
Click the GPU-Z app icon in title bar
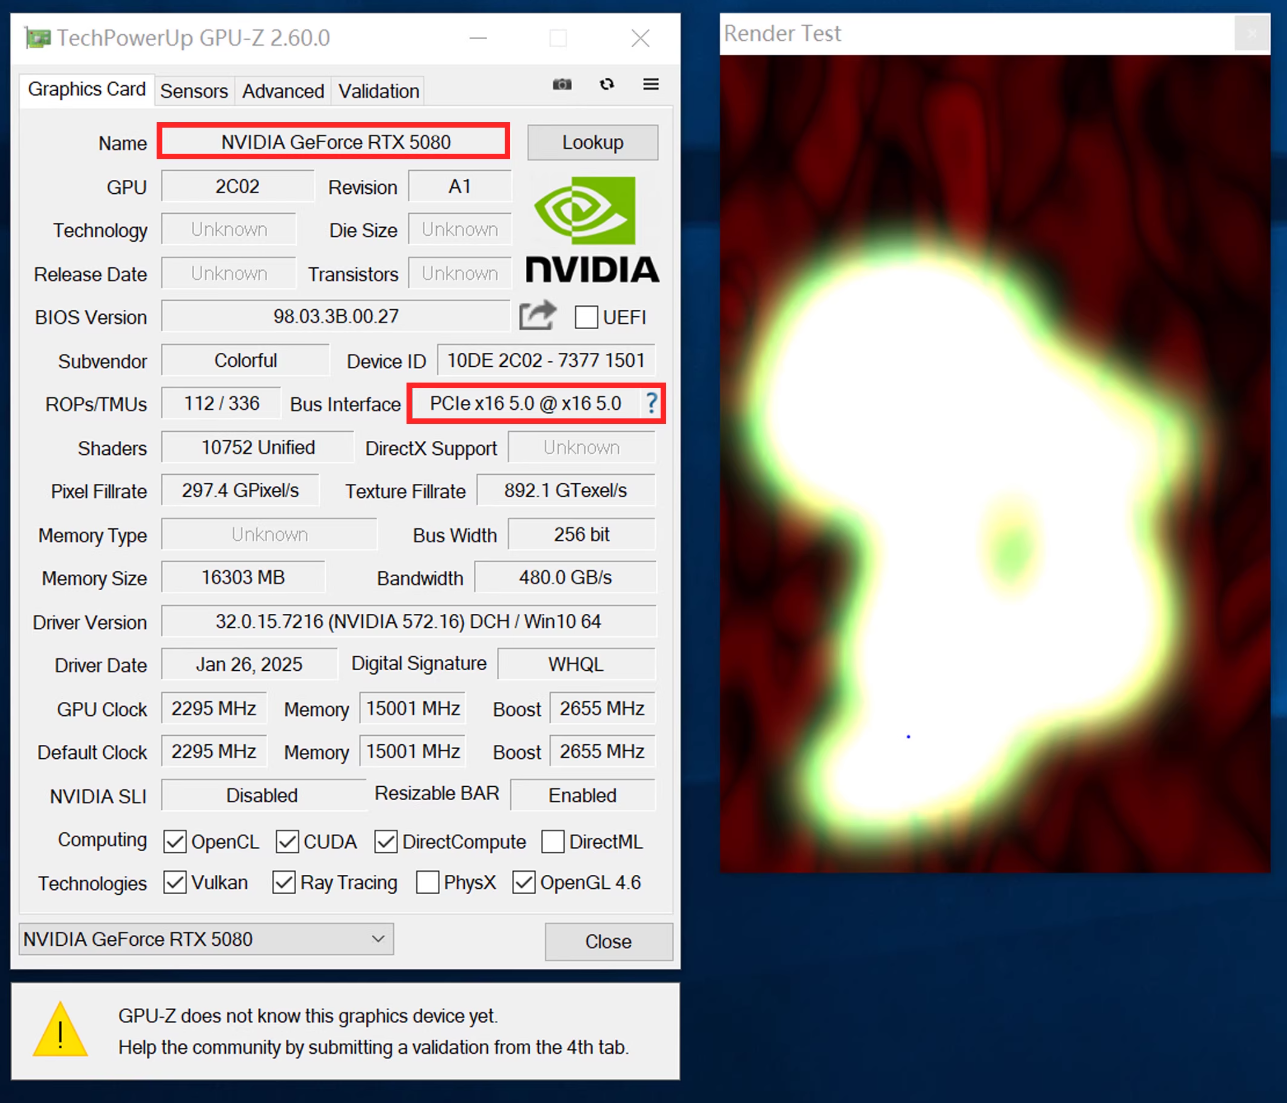point(38,38)
